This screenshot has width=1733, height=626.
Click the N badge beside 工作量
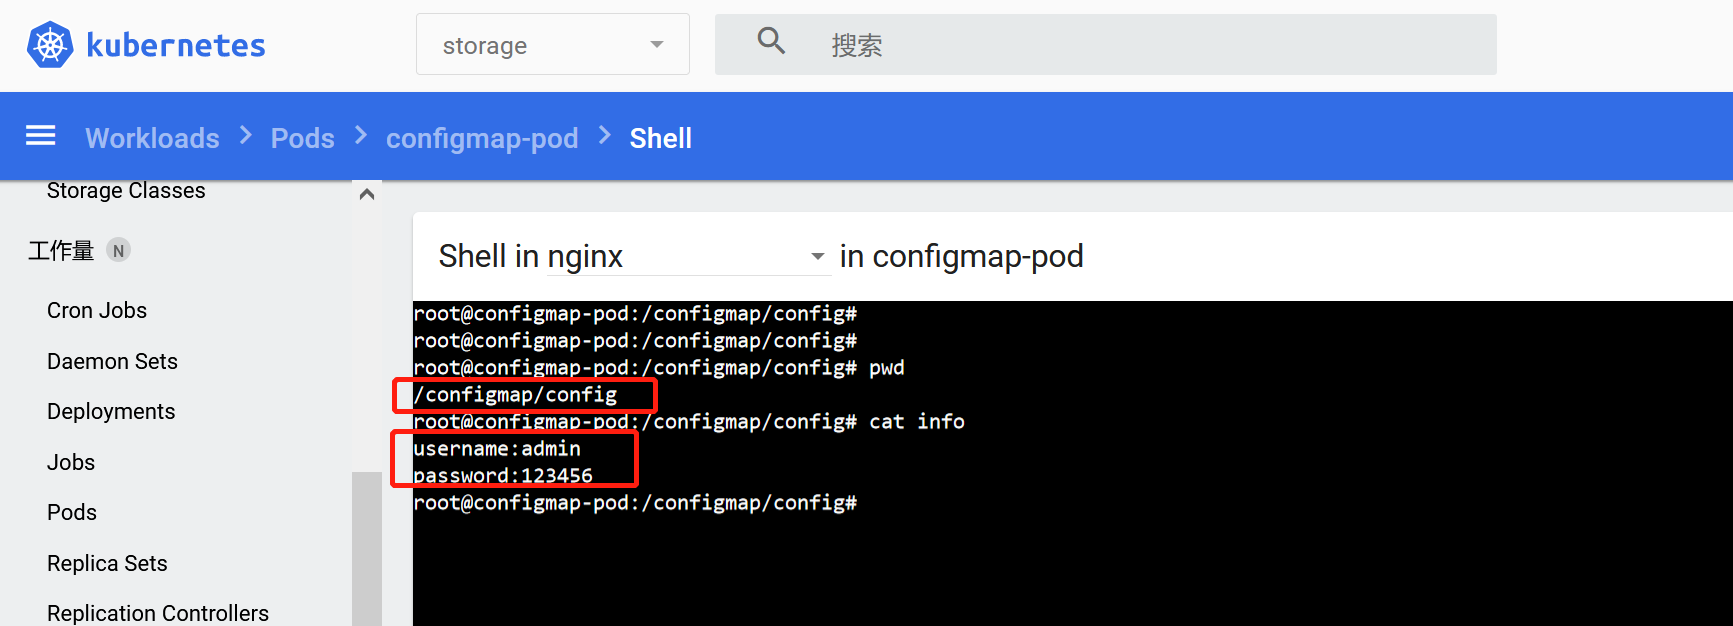click(119, 251)
